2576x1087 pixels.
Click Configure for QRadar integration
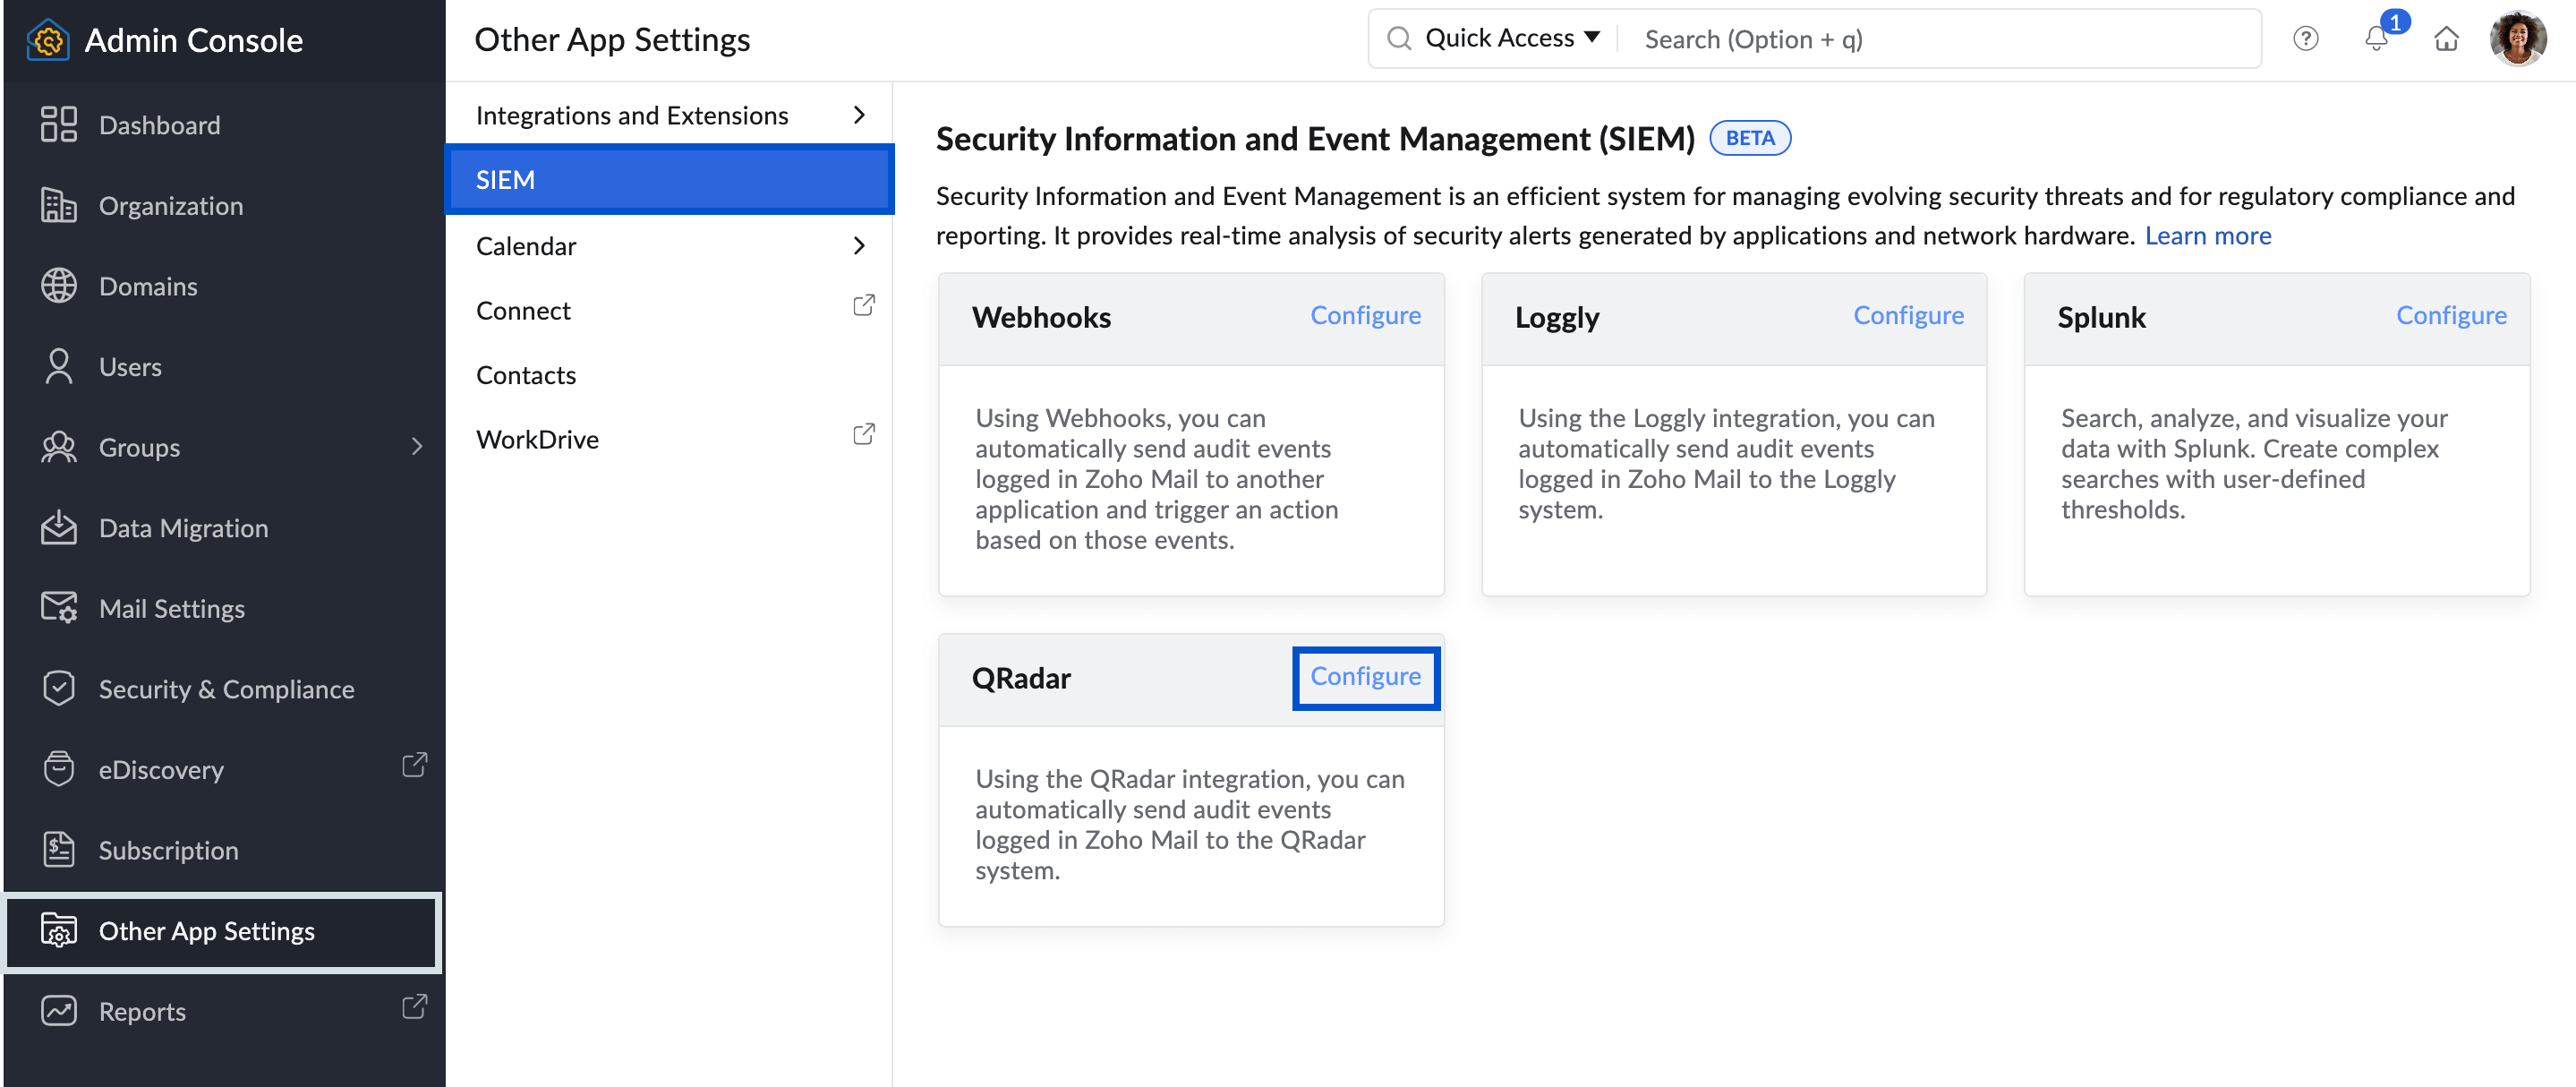coord(1363,678)
